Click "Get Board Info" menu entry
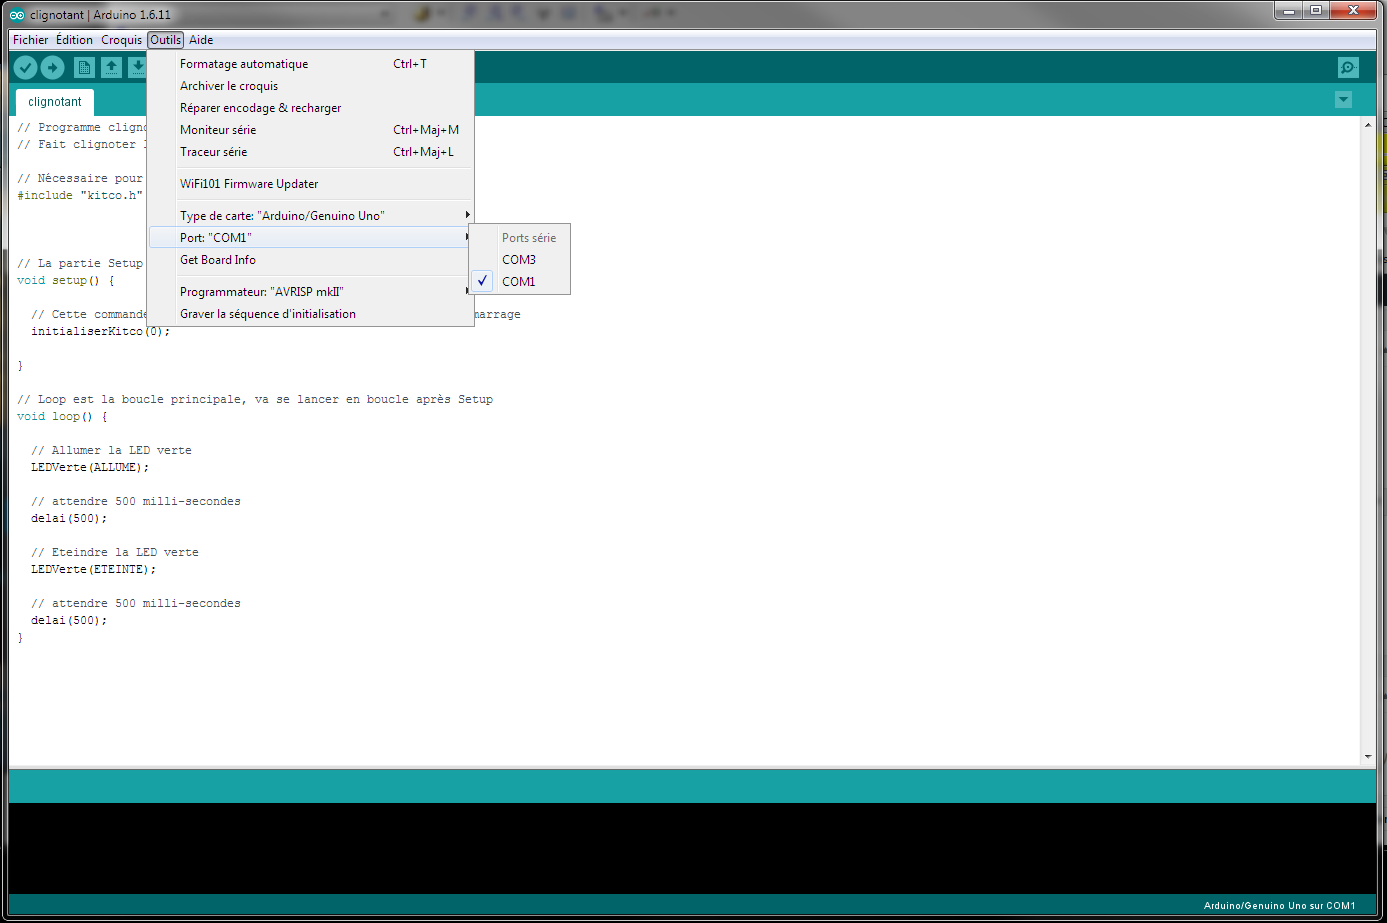Image resolution: width=1387 pixels, height=923 pixels. 218,260
